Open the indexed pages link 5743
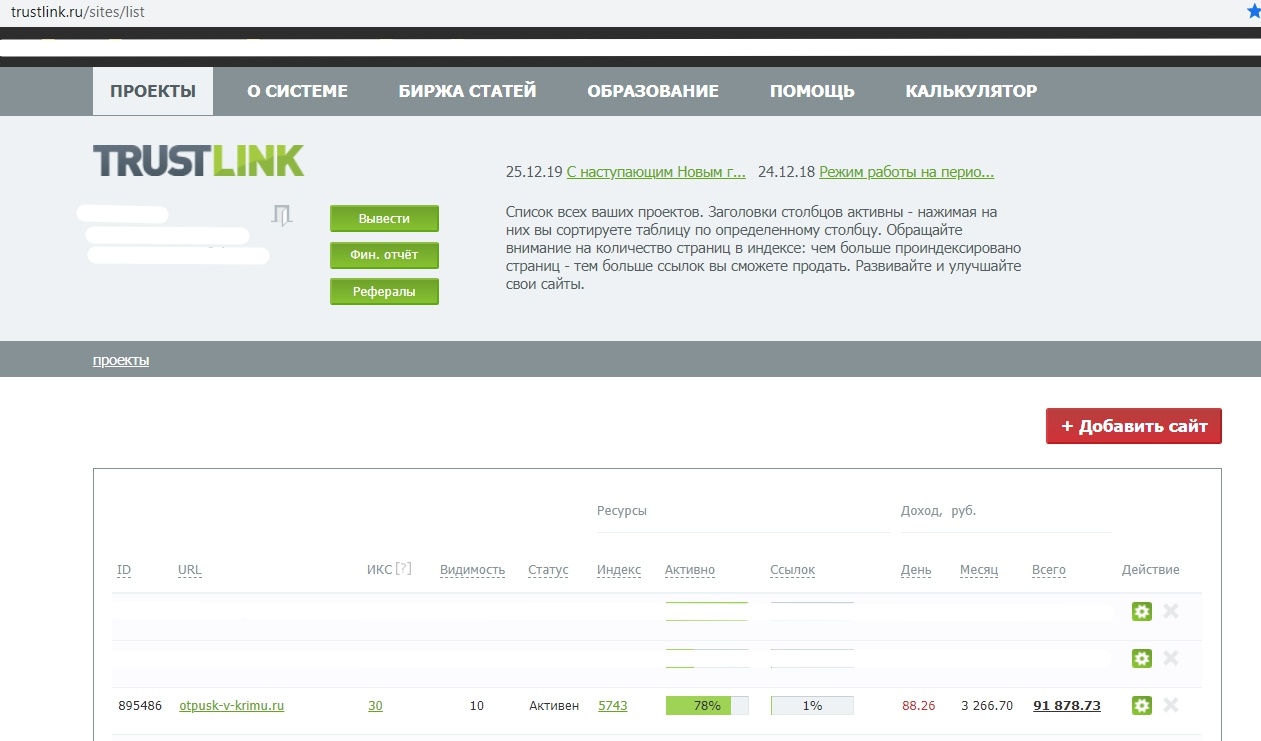Viewport: 1261px width, 741px height. point(613,706)
